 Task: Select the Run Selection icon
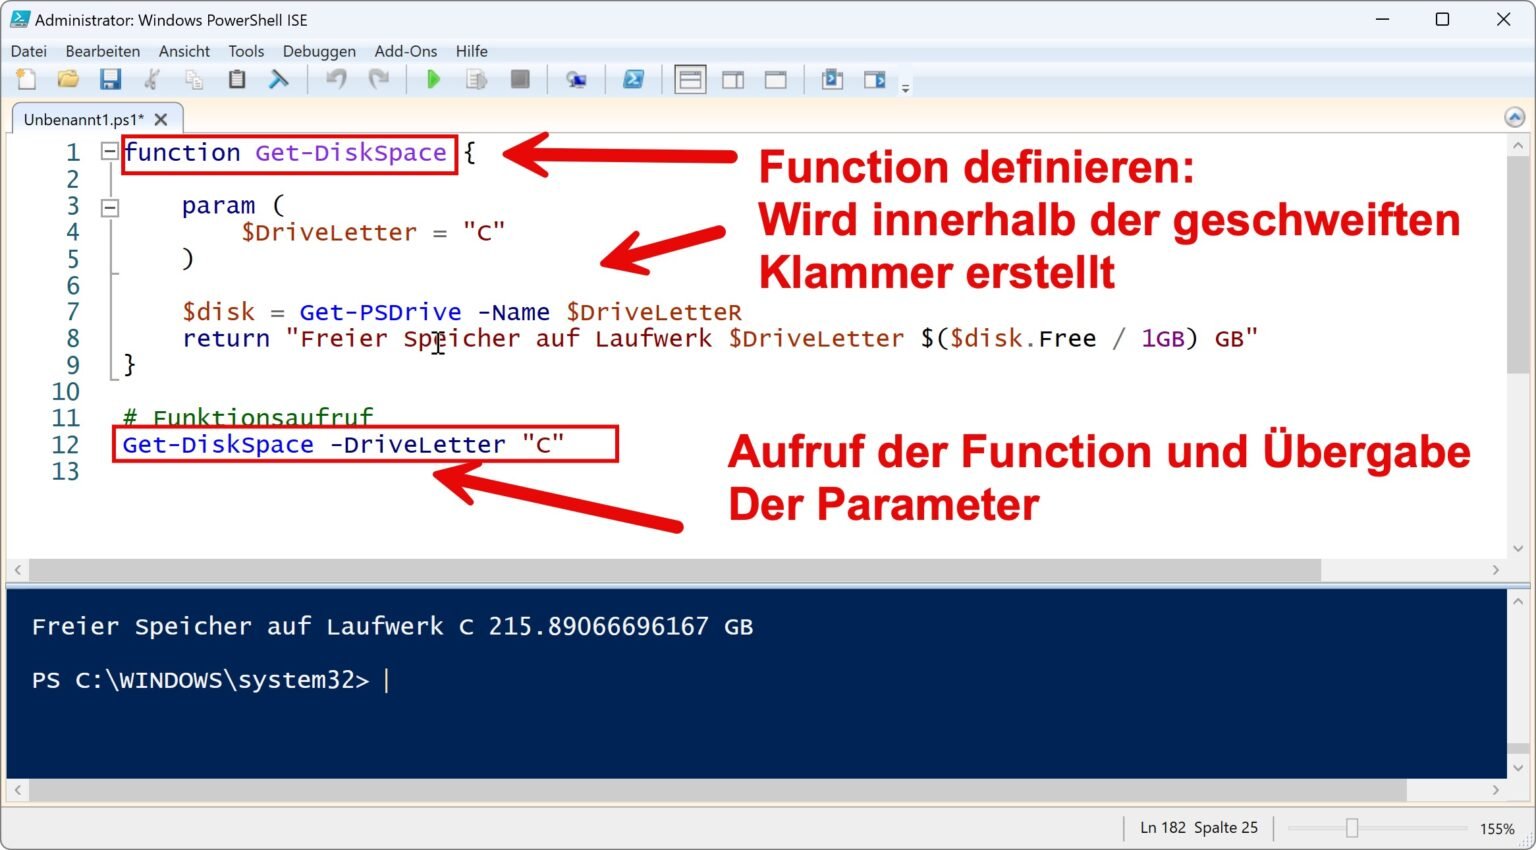coord(477,80)
